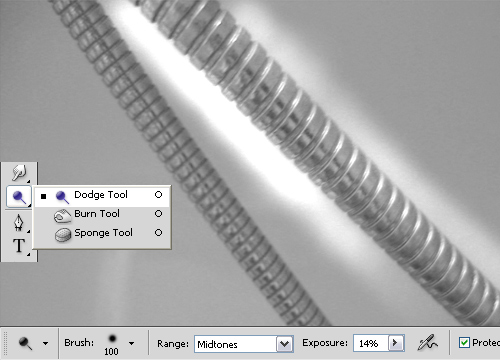
Task: Click the Exposure 14% input field
Action: pos(371,343)
